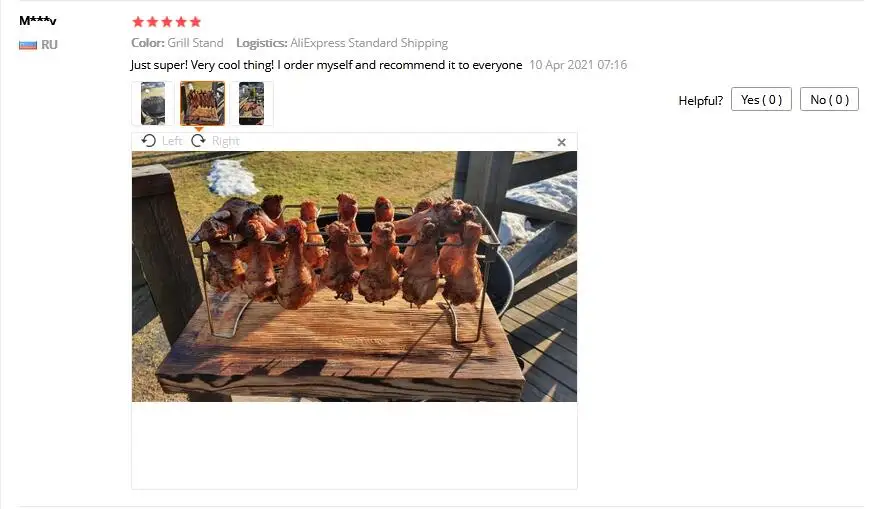Screen dimensions: 880x509
Task: Click the rotate left arrow icon
Action: [x=149, y=140]
